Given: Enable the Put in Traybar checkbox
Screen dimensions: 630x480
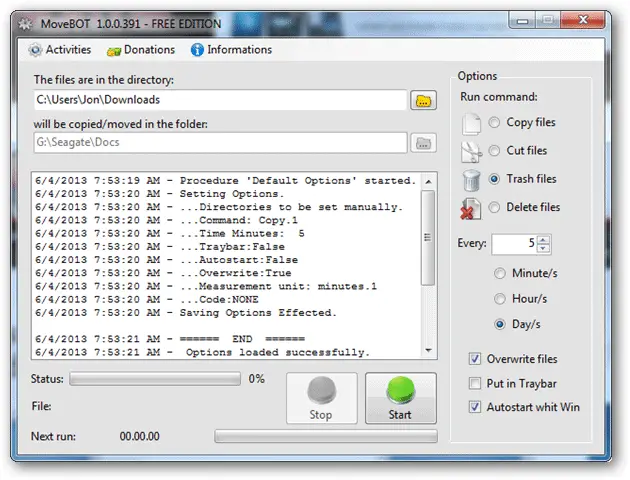Looking at the screenshot, I should [x=475, y=383].
